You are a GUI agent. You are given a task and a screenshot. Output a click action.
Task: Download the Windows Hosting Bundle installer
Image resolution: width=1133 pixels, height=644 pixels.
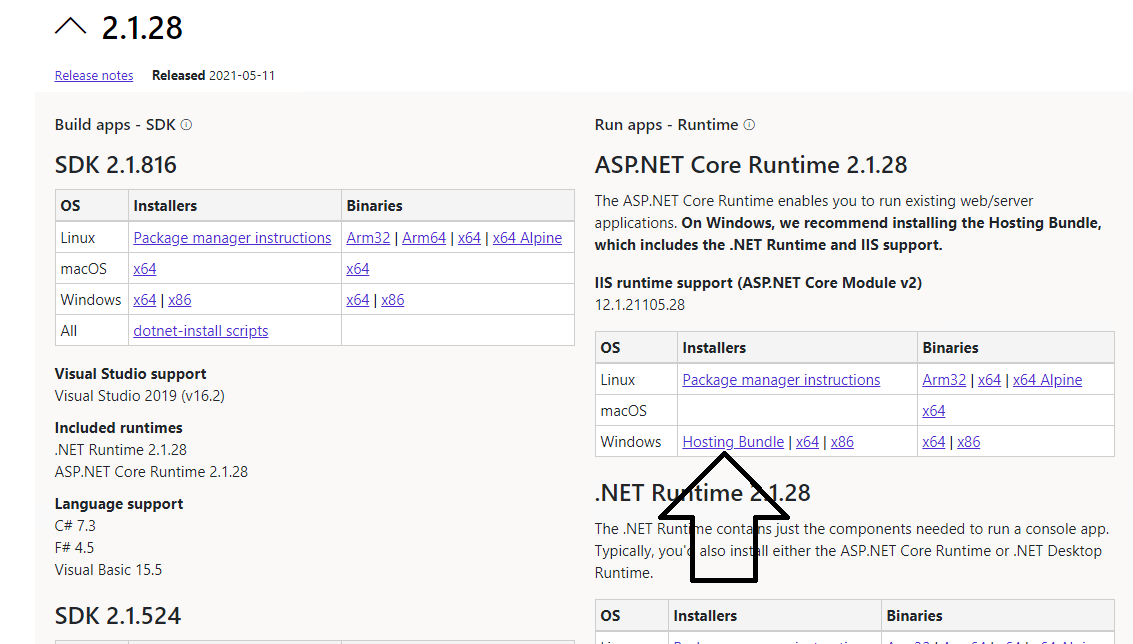click(733, 442)
